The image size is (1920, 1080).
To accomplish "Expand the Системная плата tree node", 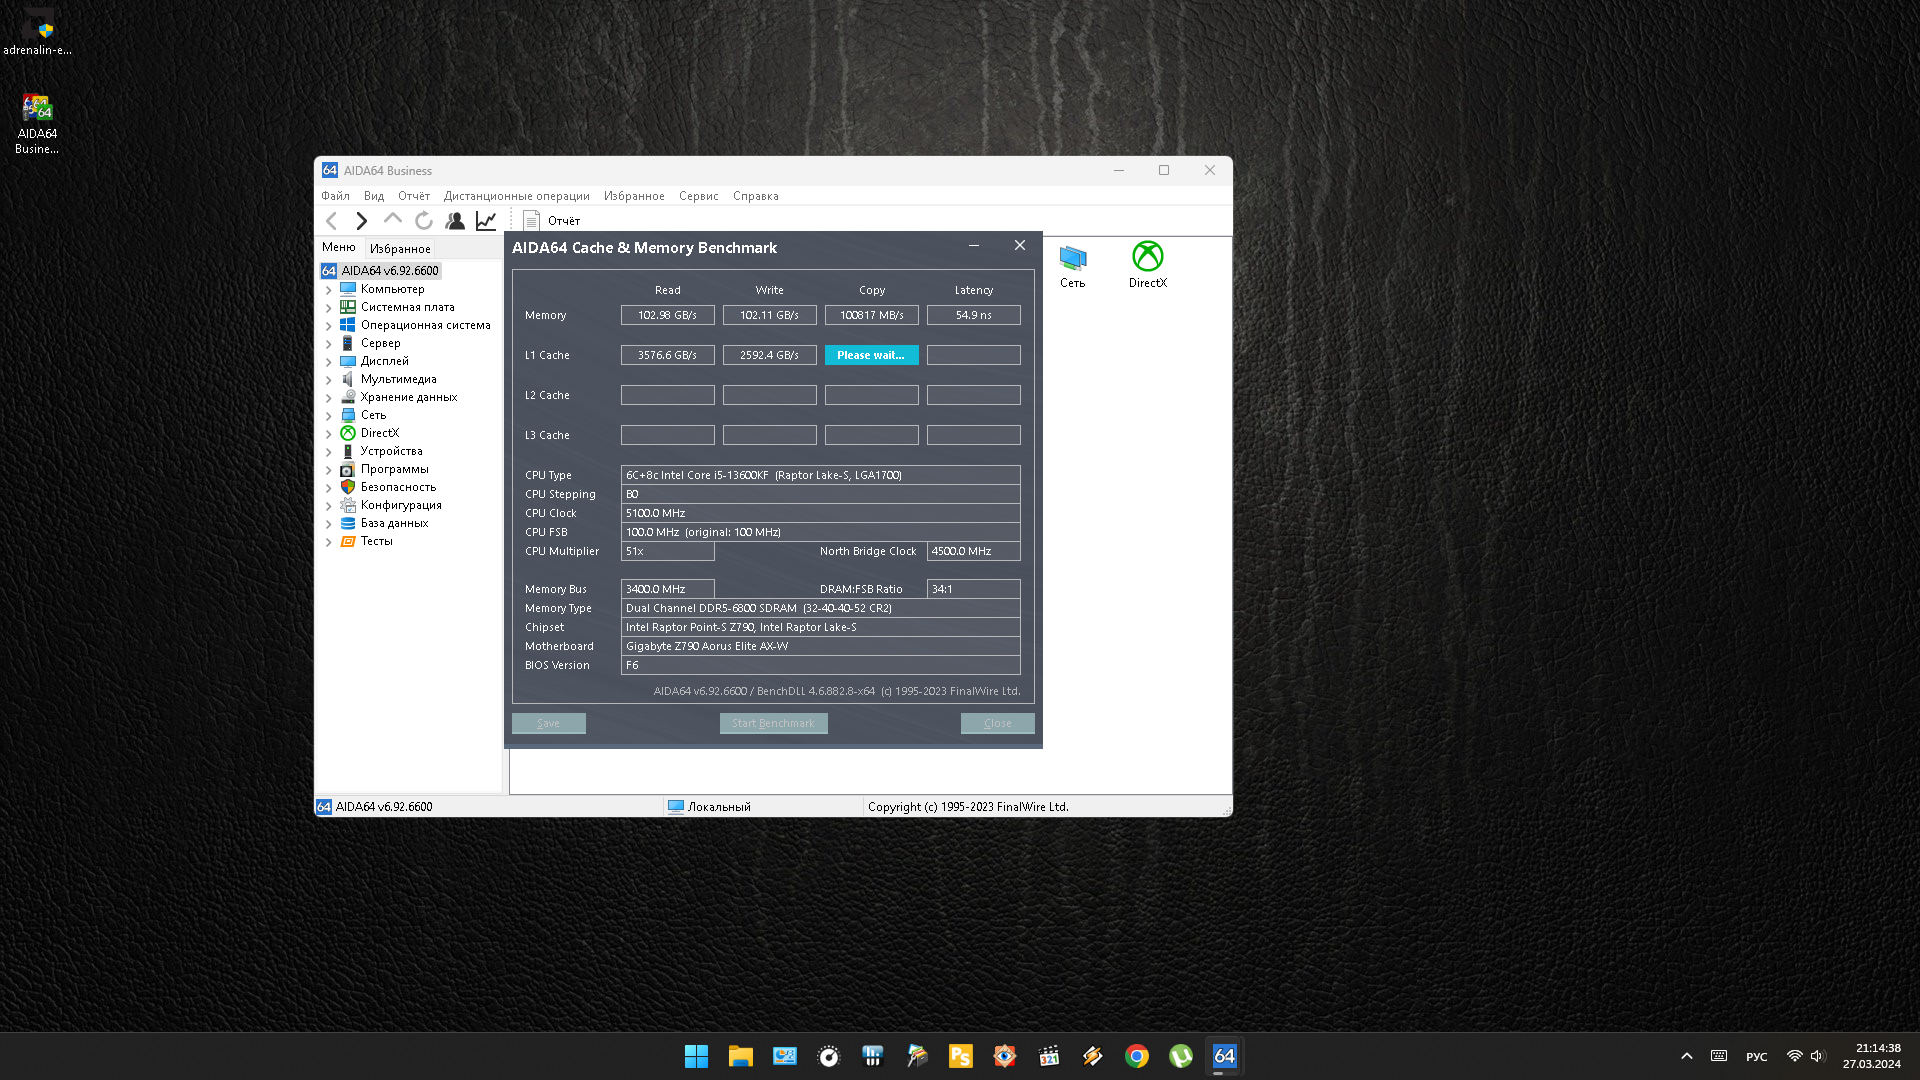I will click(328, 308).
